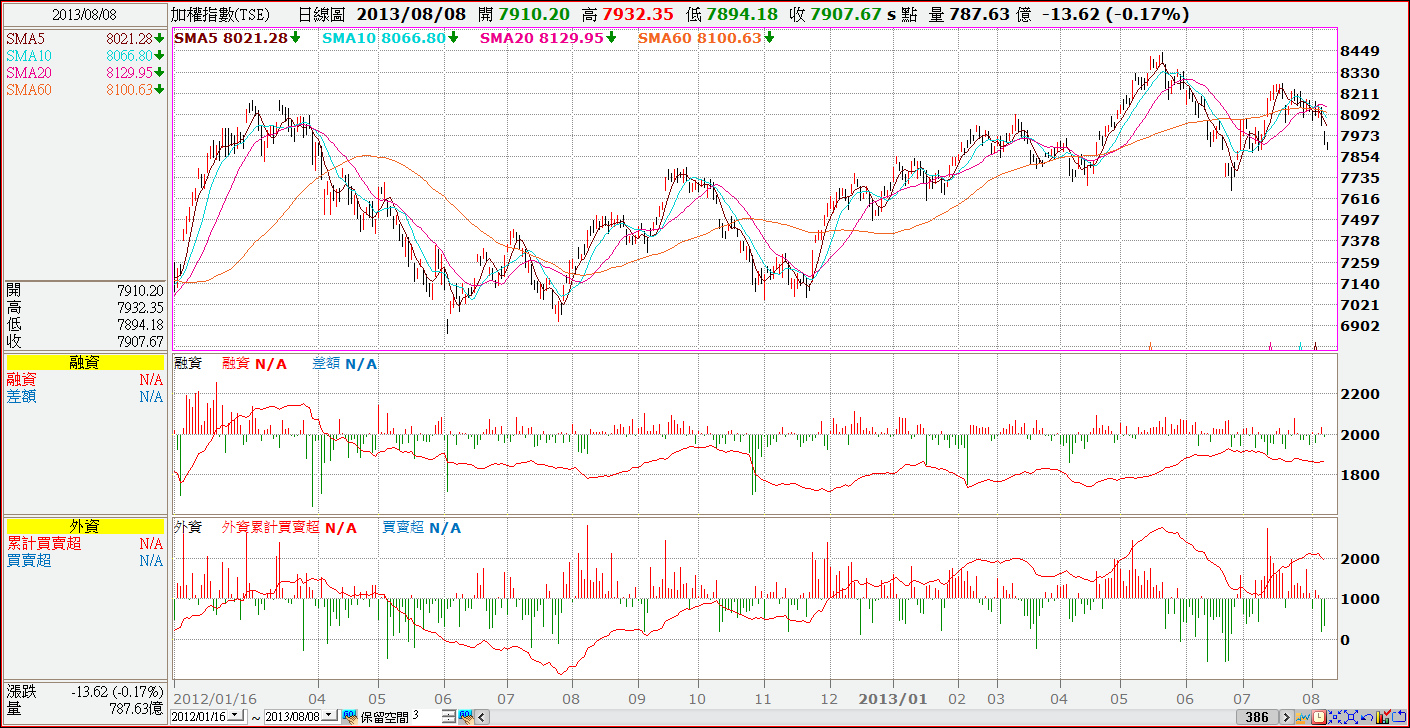Click the 保留空間 value field
Image resolution: width=1410 pixels, height=728 pixels.
[x=424, y=716]
